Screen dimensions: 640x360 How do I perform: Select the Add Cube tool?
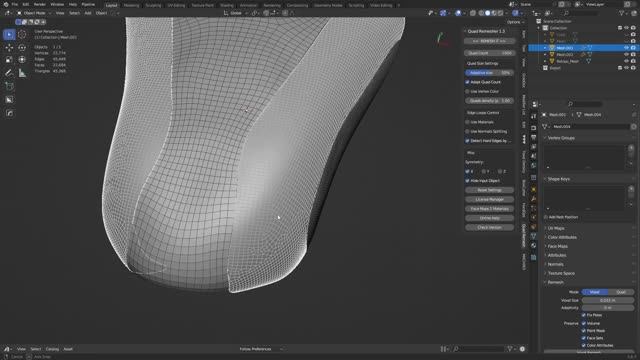coord(9,86)
